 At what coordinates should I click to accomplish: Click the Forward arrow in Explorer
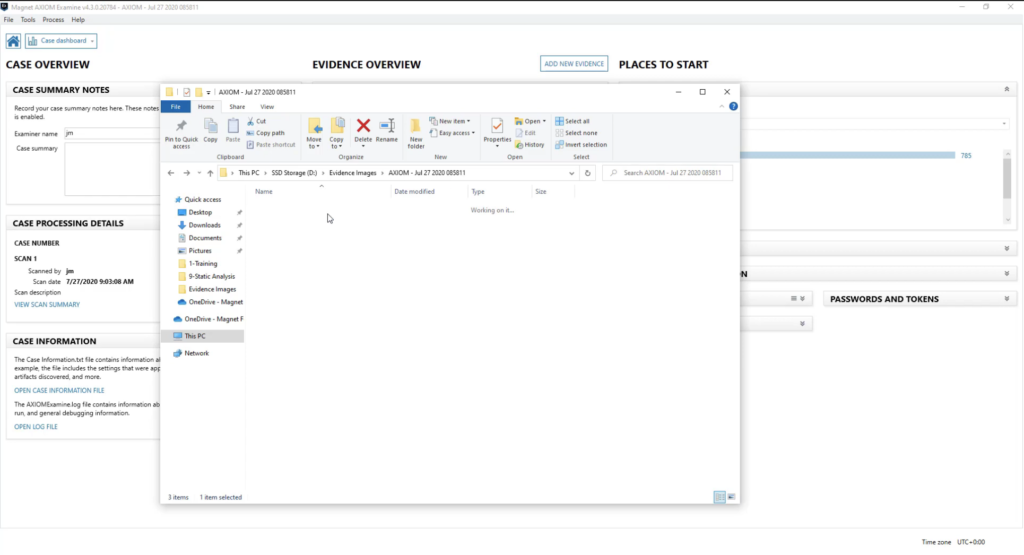coord(187,173)
